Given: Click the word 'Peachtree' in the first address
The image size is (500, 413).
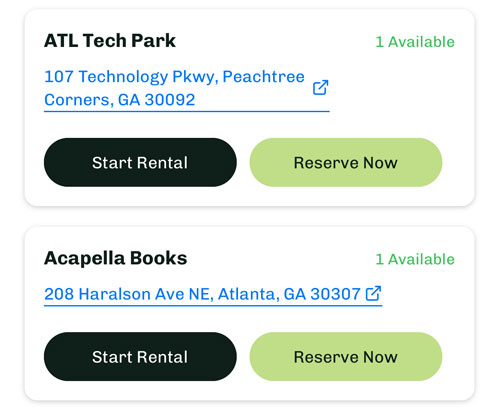Looking at the screenshot, I should click(263, 77).
